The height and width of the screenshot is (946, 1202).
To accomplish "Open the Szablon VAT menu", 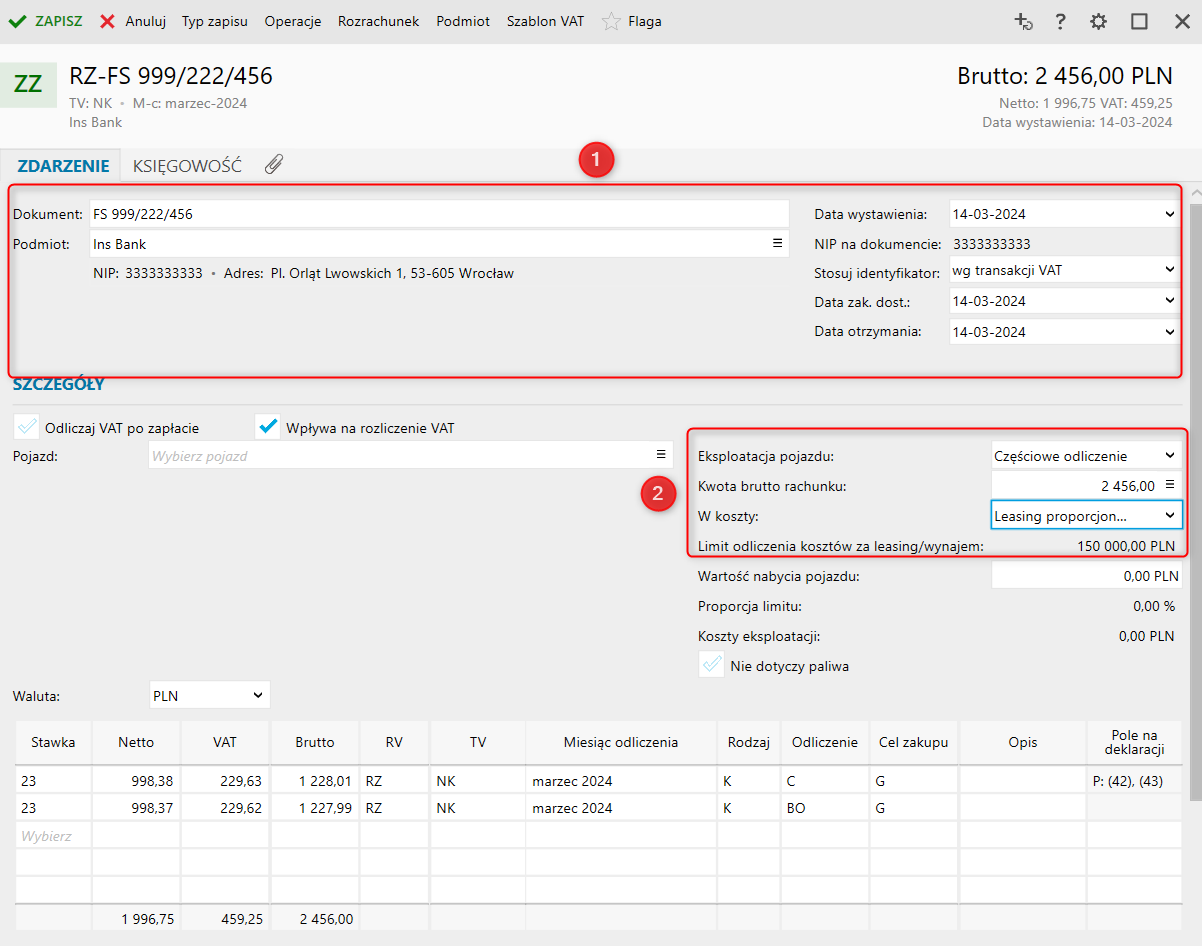I will coord(545,21).
